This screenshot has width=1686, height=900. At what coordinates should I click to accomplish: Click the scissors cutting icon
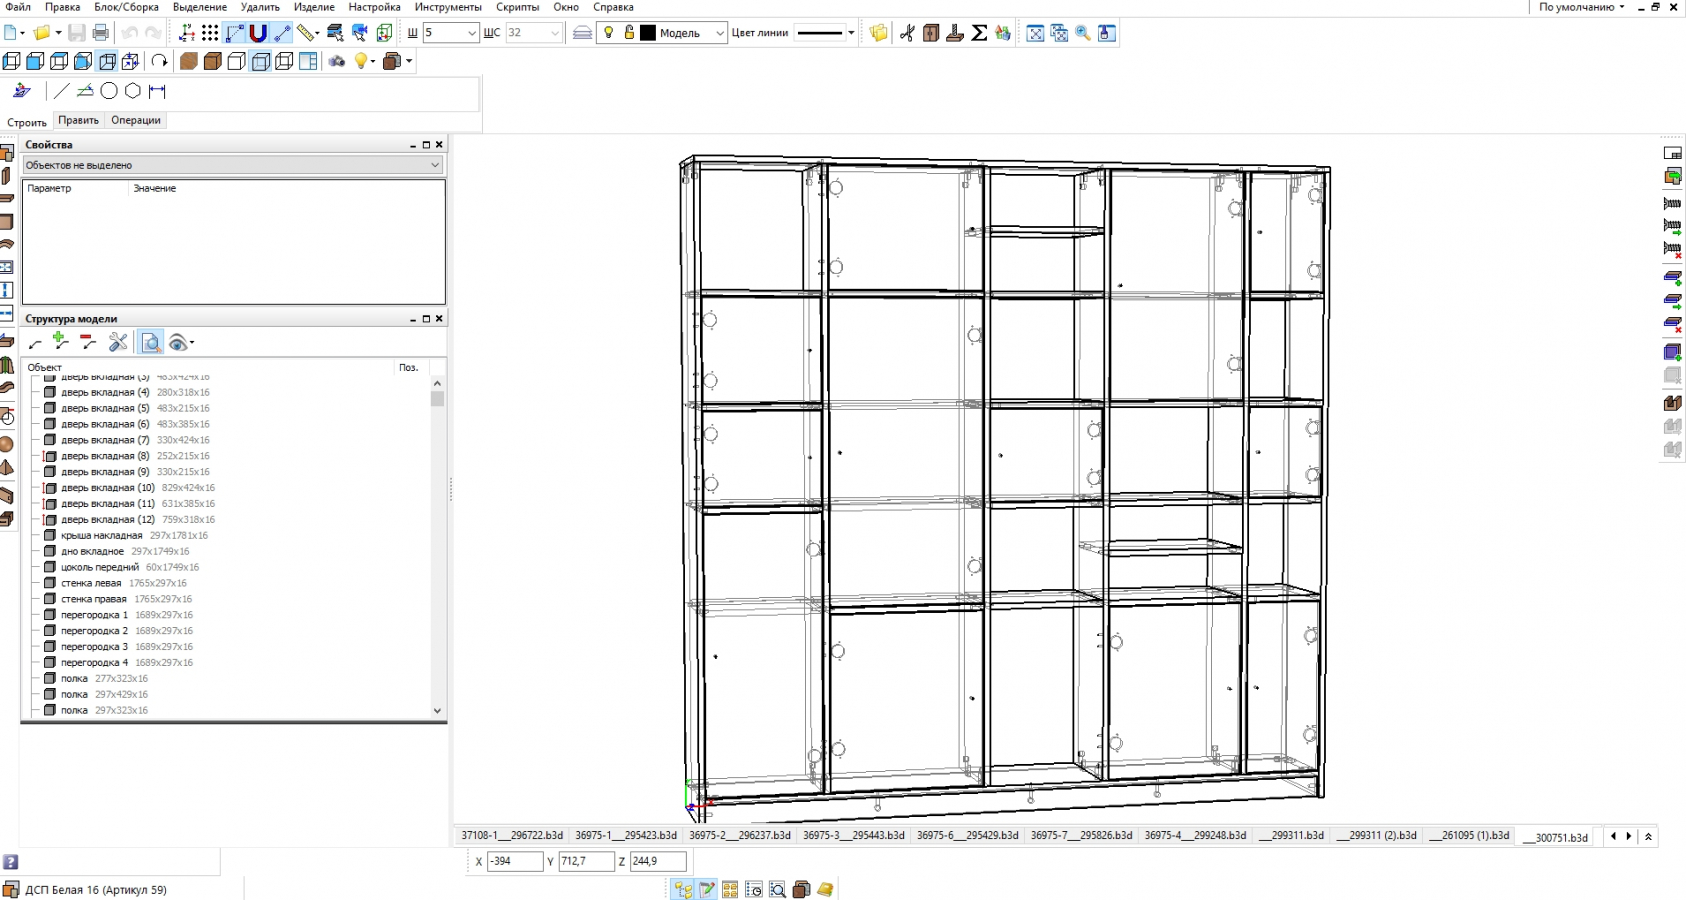pos(907,33)
